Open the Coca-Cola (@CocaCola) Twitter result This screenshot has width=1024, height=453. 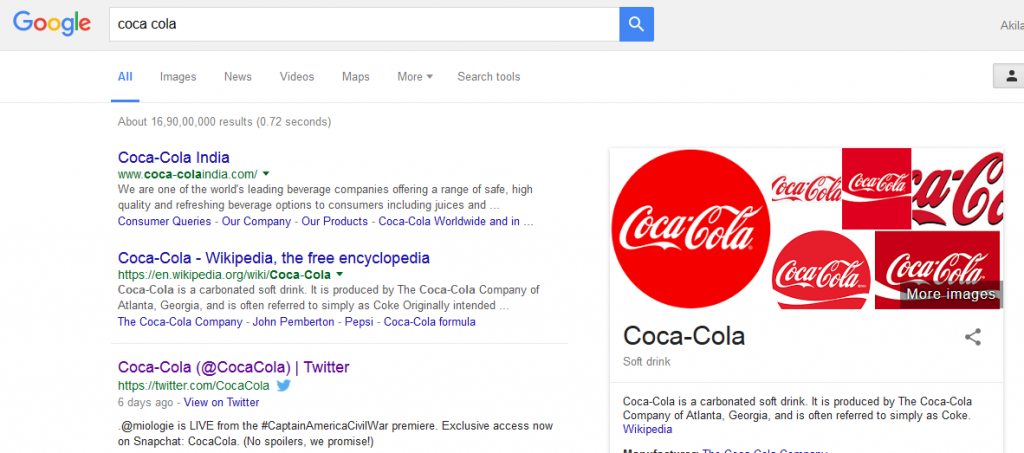(234, 367)
